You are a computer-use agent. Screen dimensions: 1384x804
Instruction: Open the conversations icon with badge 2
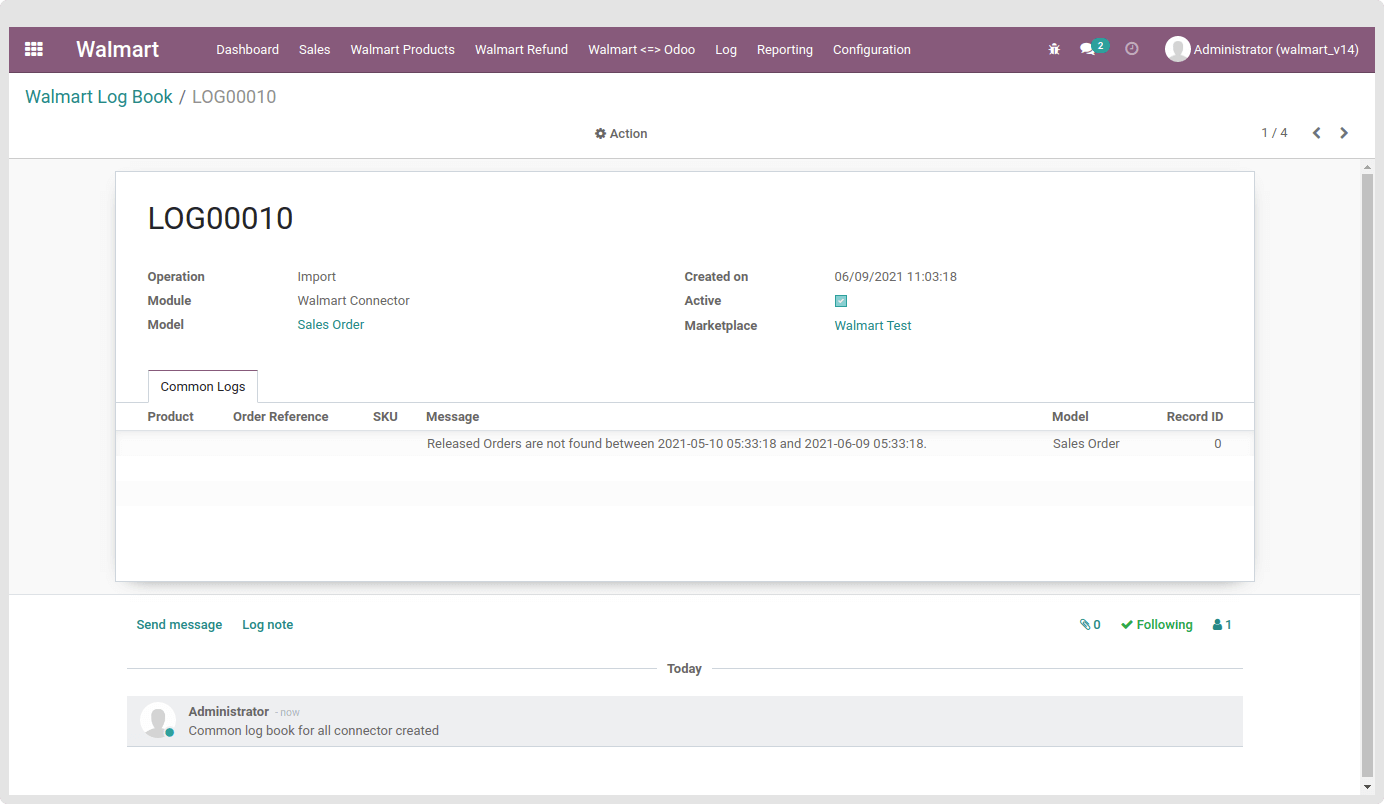pos(1092,48)
